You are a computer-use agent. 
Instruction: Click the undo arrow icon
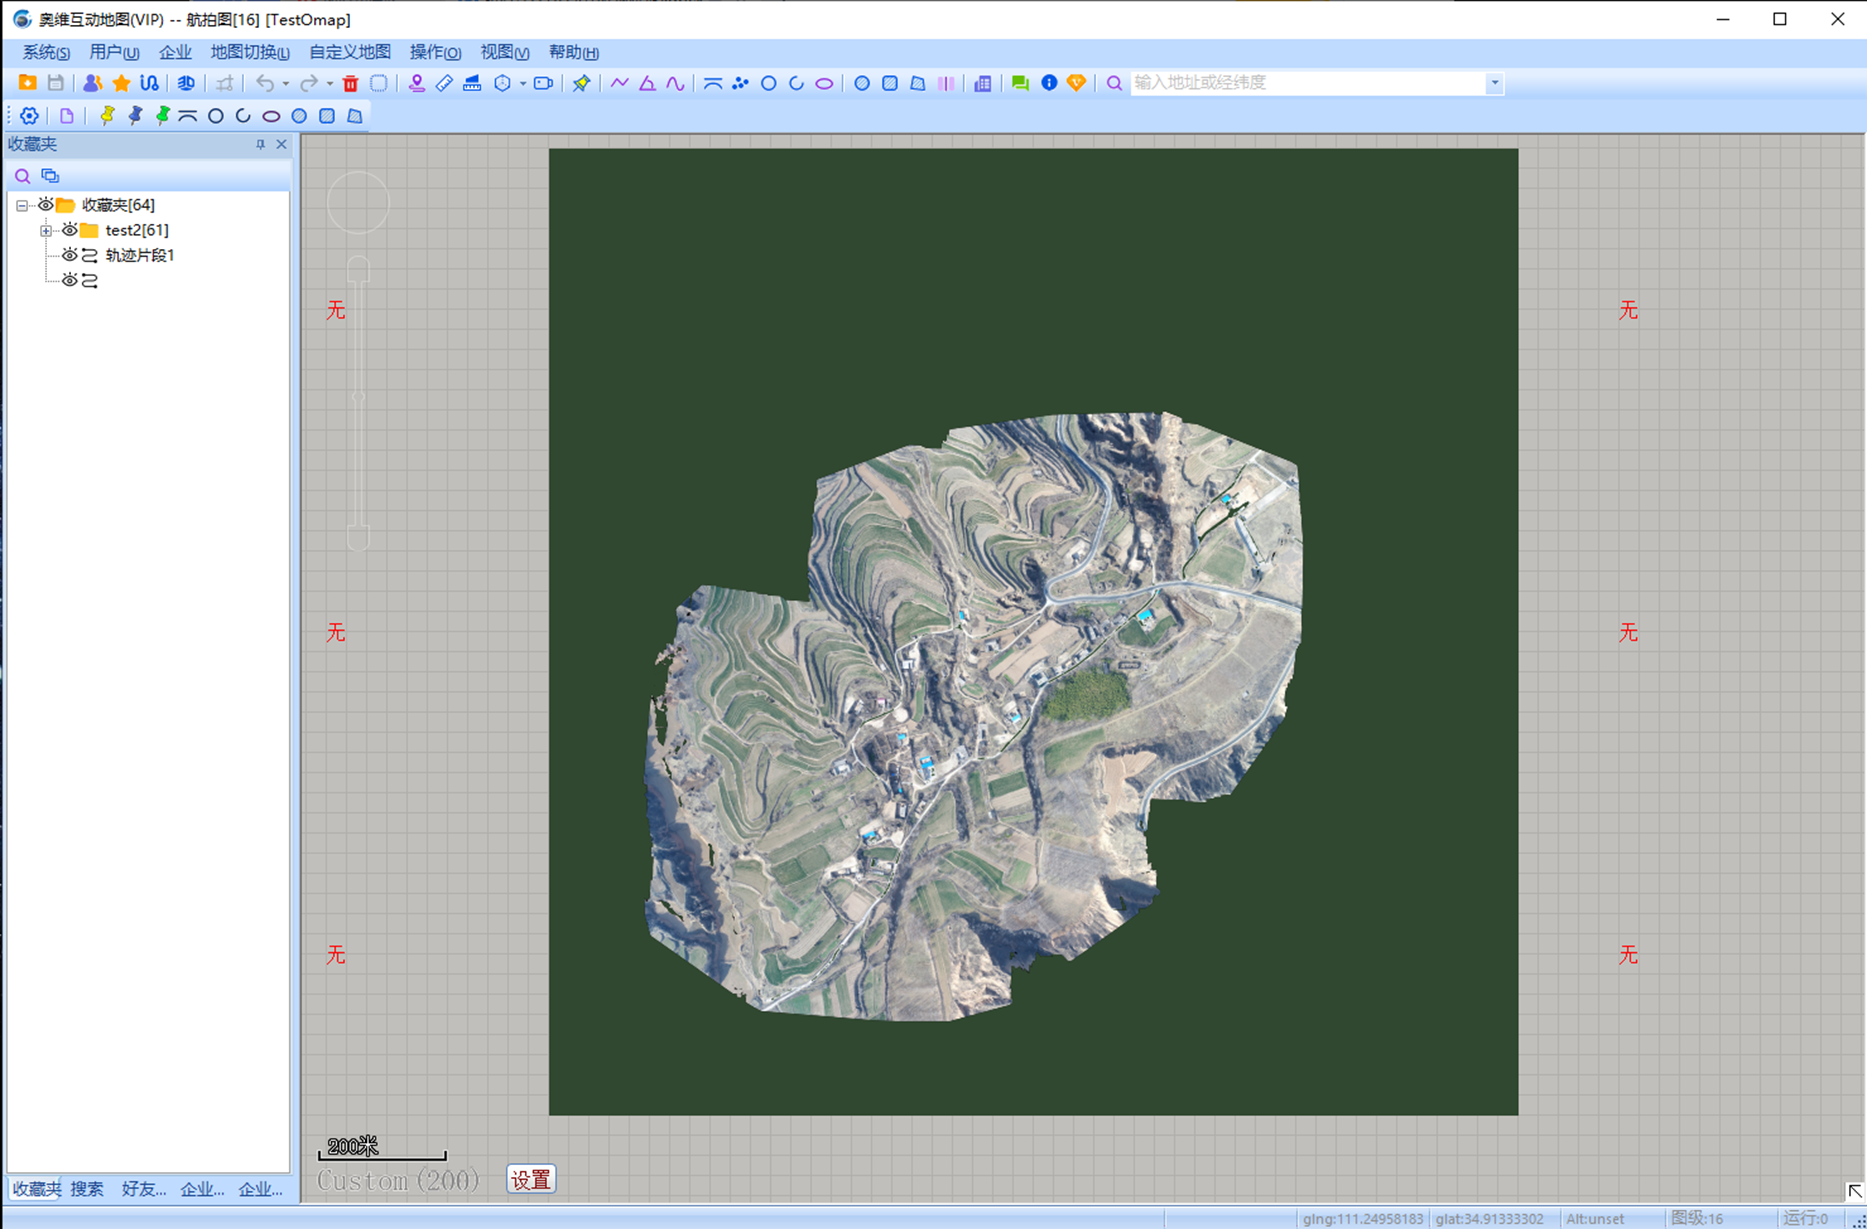click(x=264, y=83)
